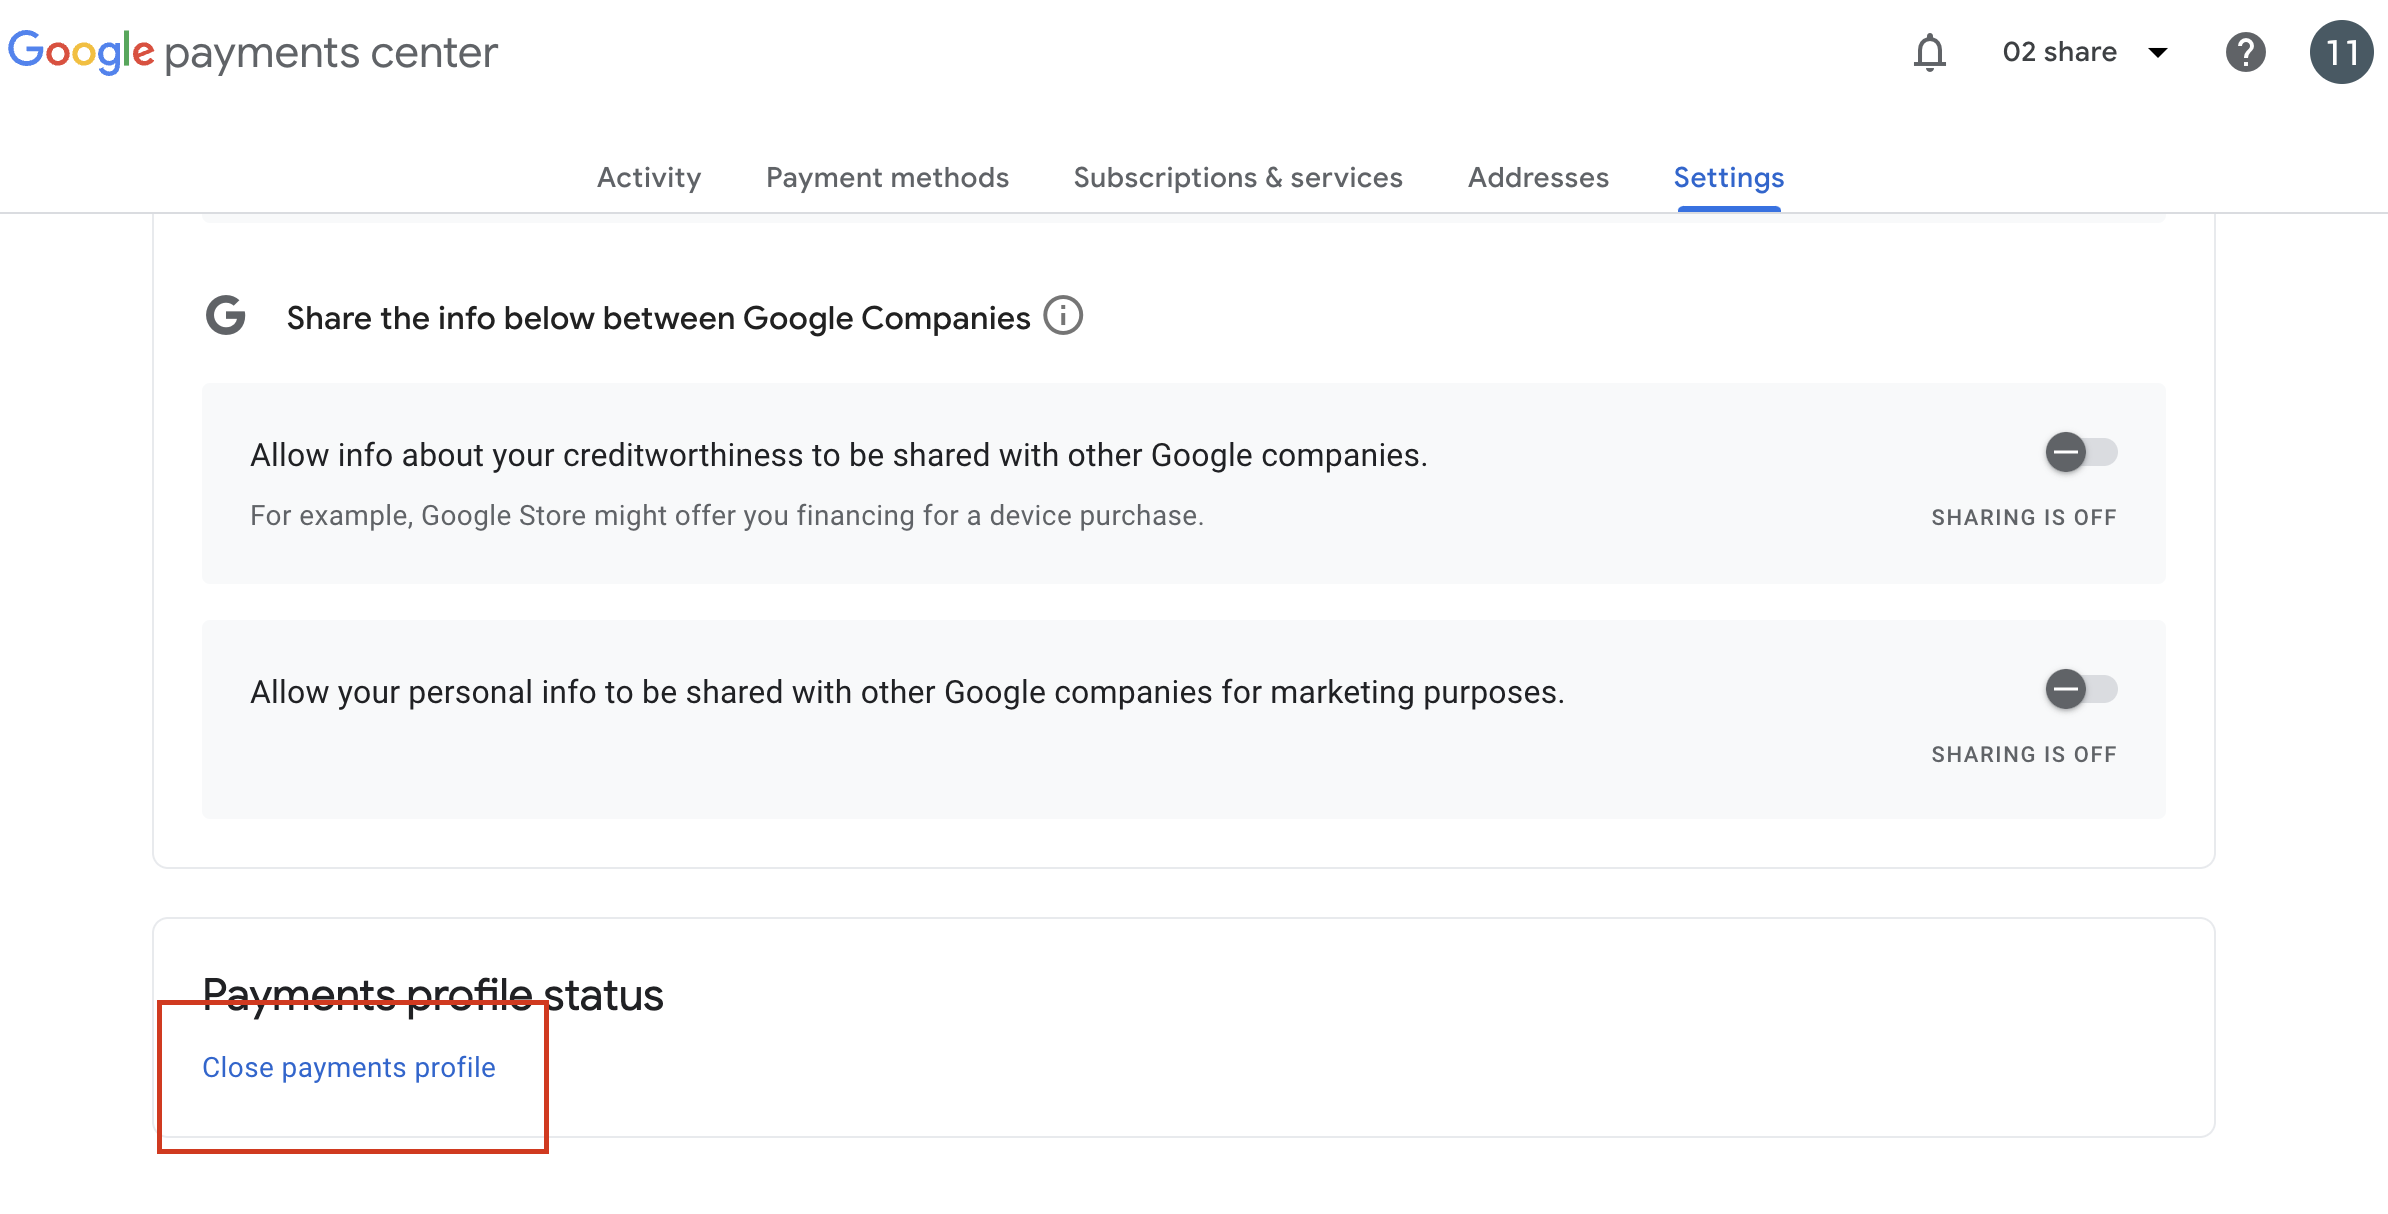This screenshot has height=1214, width=2388.
Task: Click 'Share the info below between Google Companies' heading
Action: pos(658,318)
